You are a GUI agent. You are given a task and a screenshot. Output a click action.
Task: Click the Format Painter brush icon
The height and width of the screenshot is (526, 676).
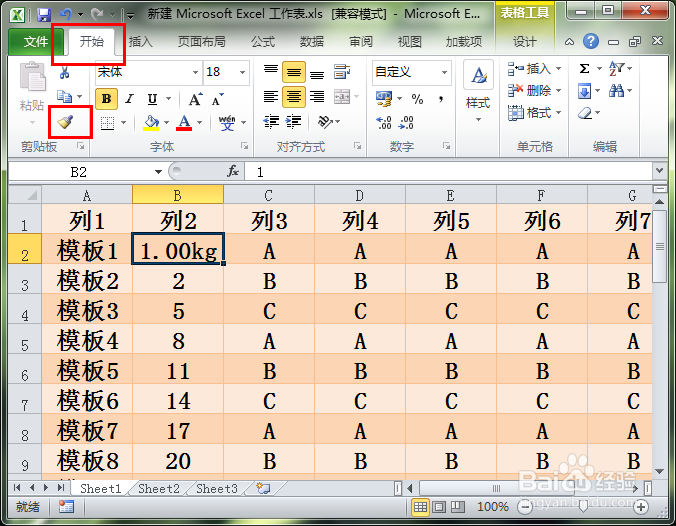(x=66, y=122)
